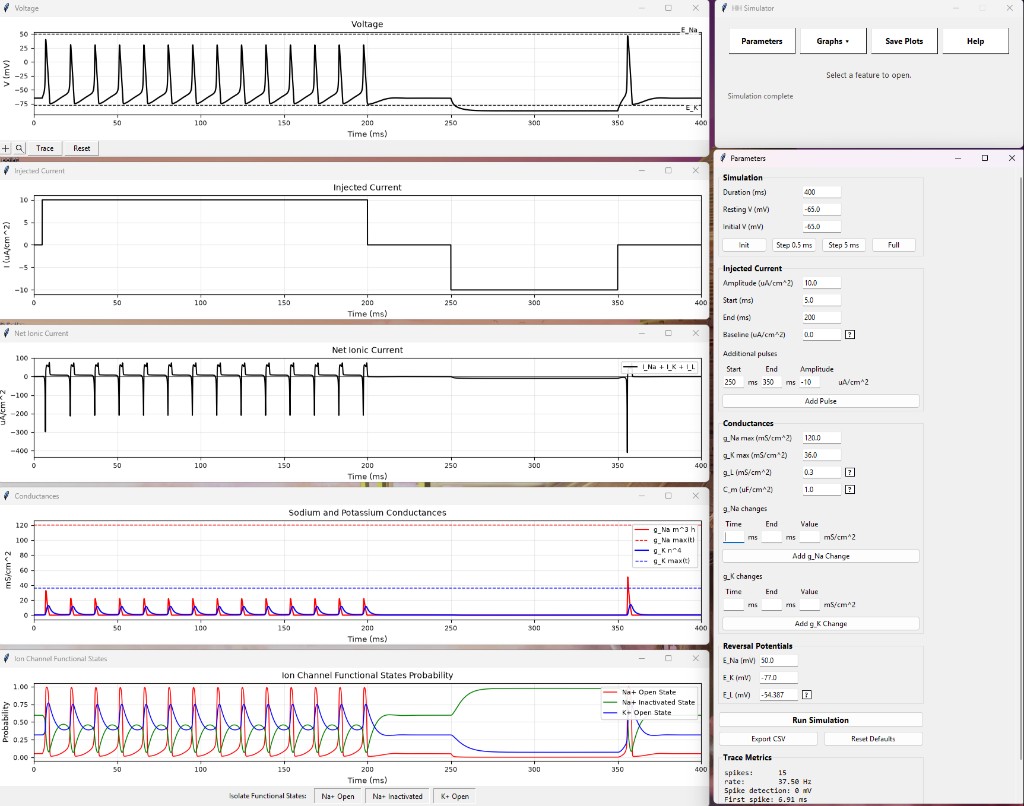Click the Resting V (mV) input field
The width and height of the screenshot is (1024, 806).
coord(821,210)
